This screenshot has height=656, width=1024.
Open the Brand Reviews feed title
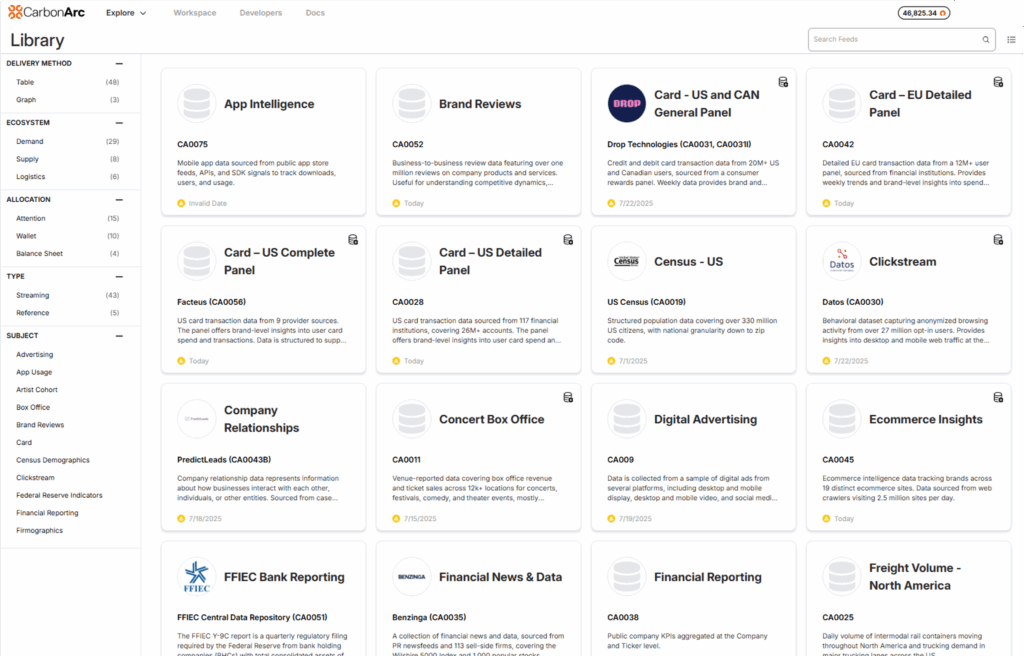point(480,104)
